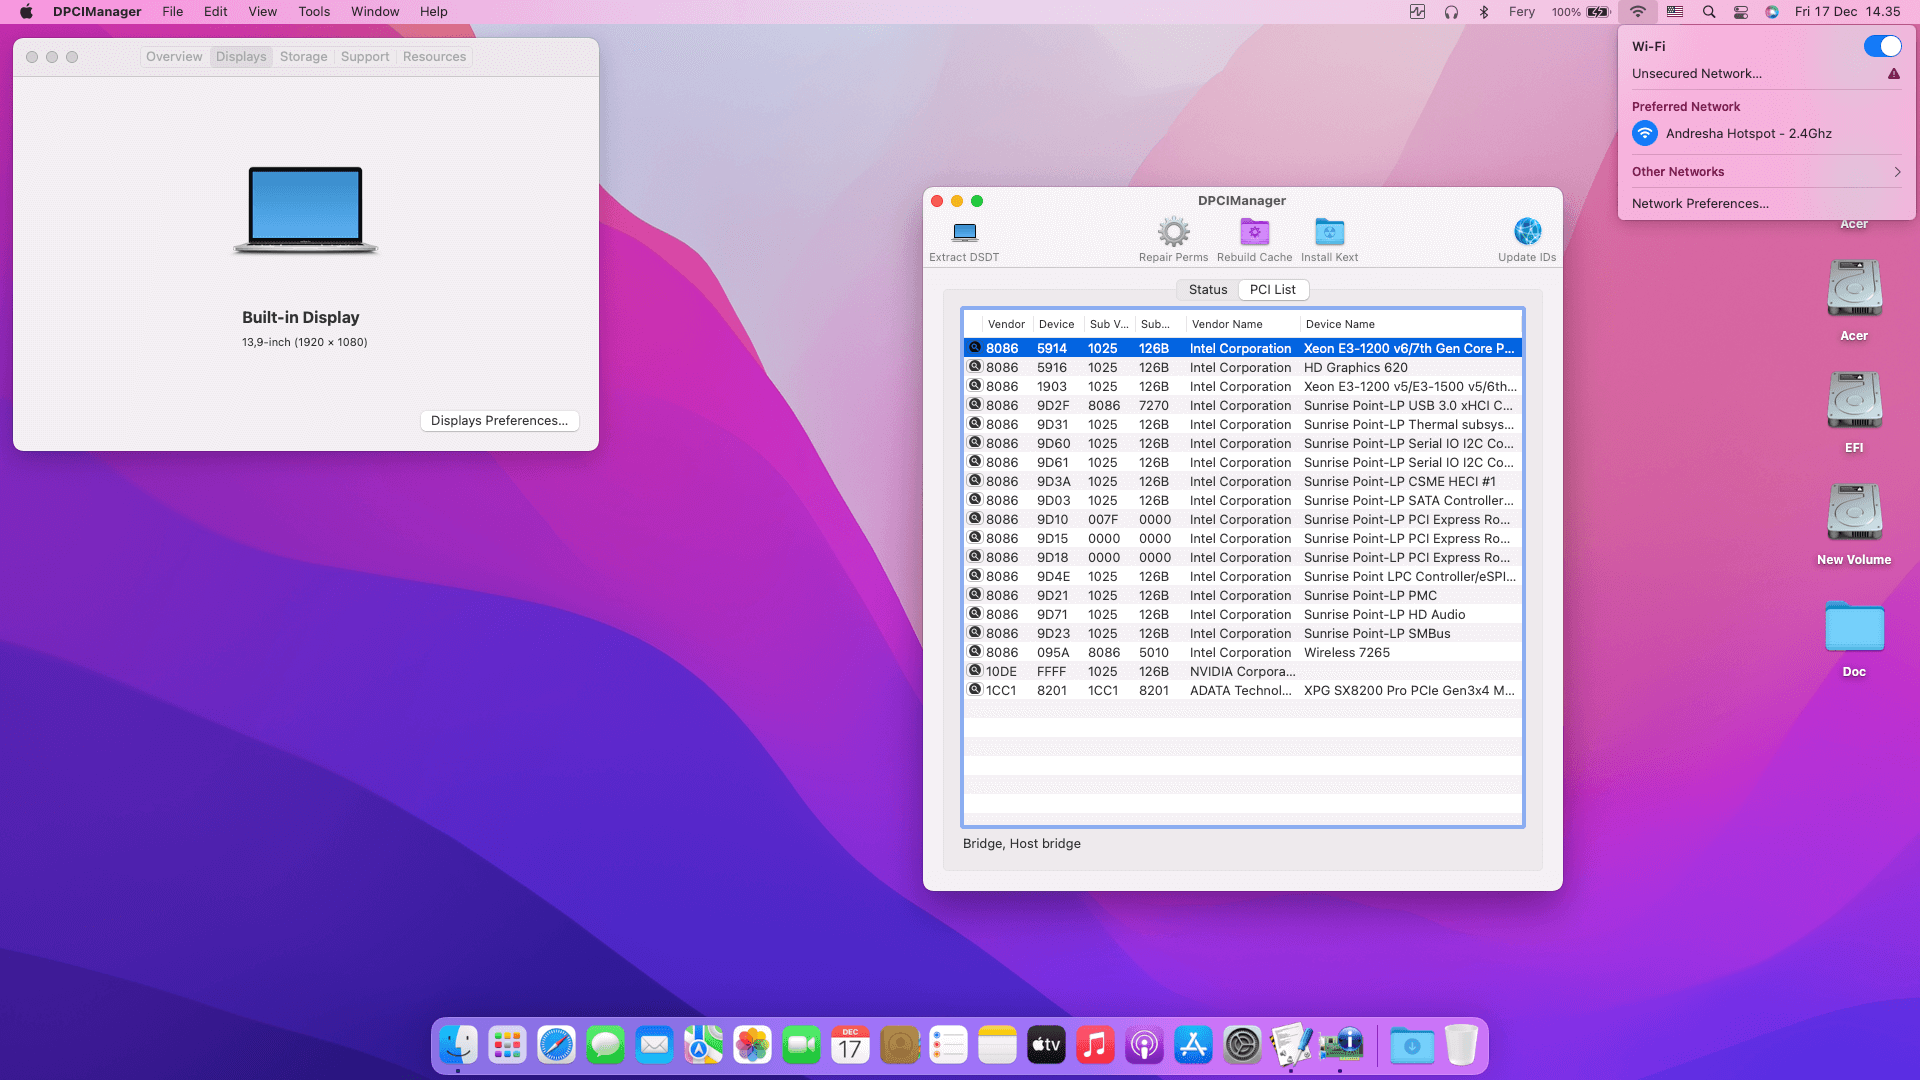Sort the PCI list by Vendor column
The width and height of the screenshot is (1920, 1080).
pos(1006,325)
